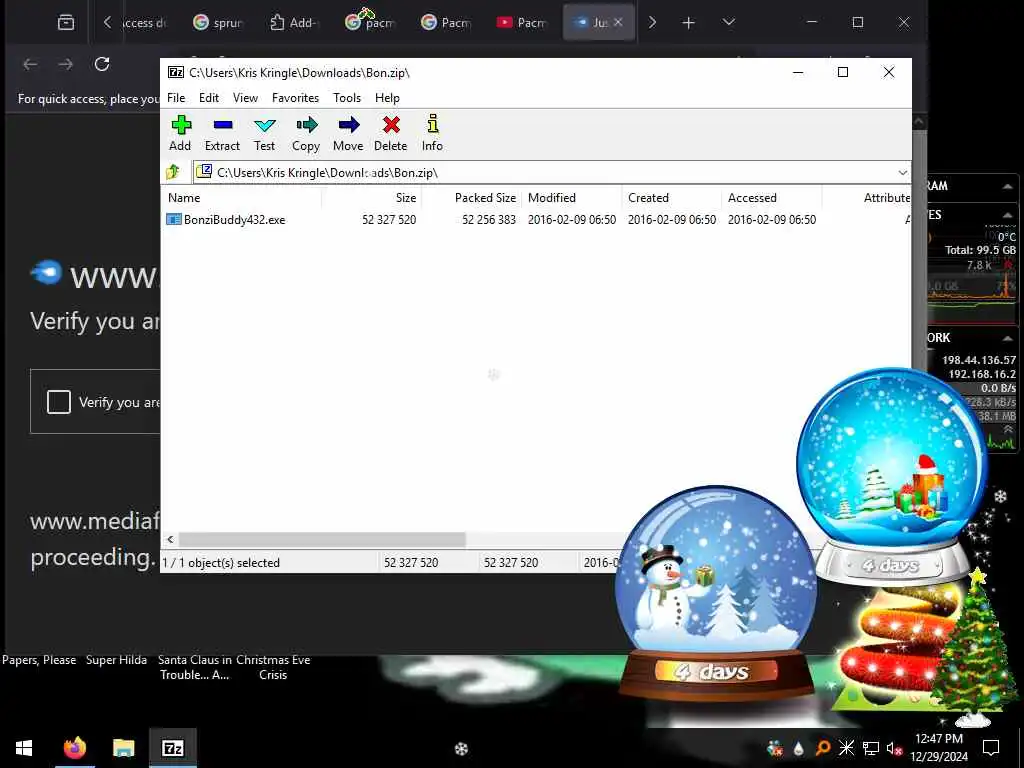Click the Modified date 2016-02-09 06:50 cell
The width and height of the screenshot is (1024, 768).
[572, 219]
